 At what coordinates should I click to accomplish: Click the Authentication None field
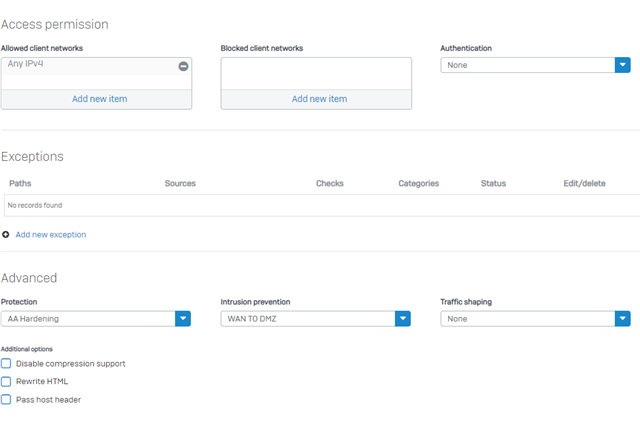coord(528,65)
